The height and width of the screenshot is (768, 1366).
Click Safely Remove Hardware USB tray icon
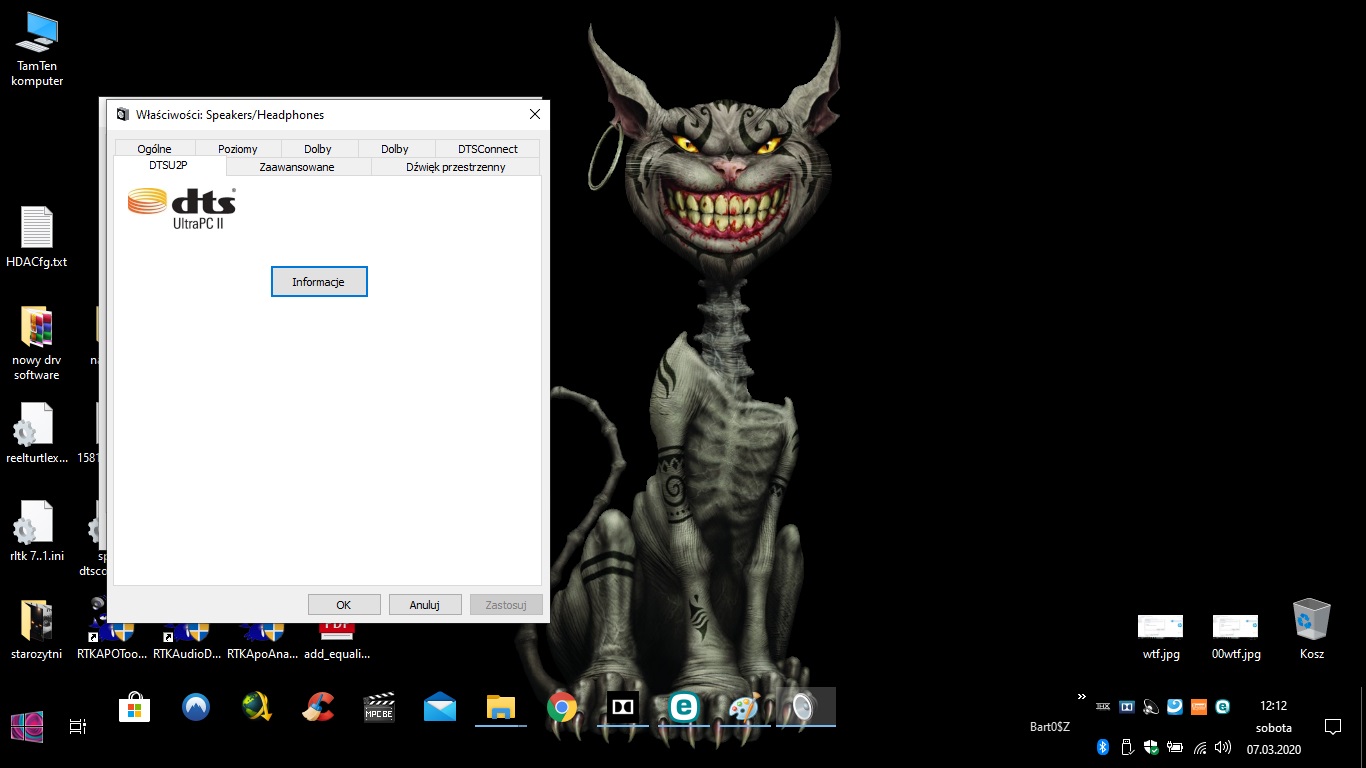[1127, 747]
